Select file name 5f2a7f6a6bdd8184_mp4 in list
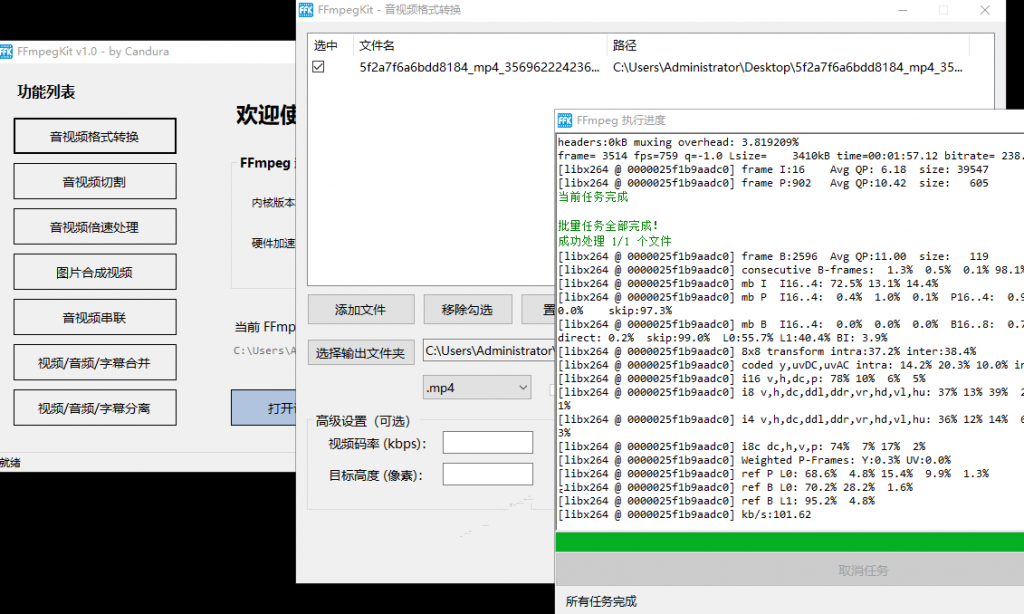The width and height of the screenshot is (1024, 614). click(x=479, y=67)
